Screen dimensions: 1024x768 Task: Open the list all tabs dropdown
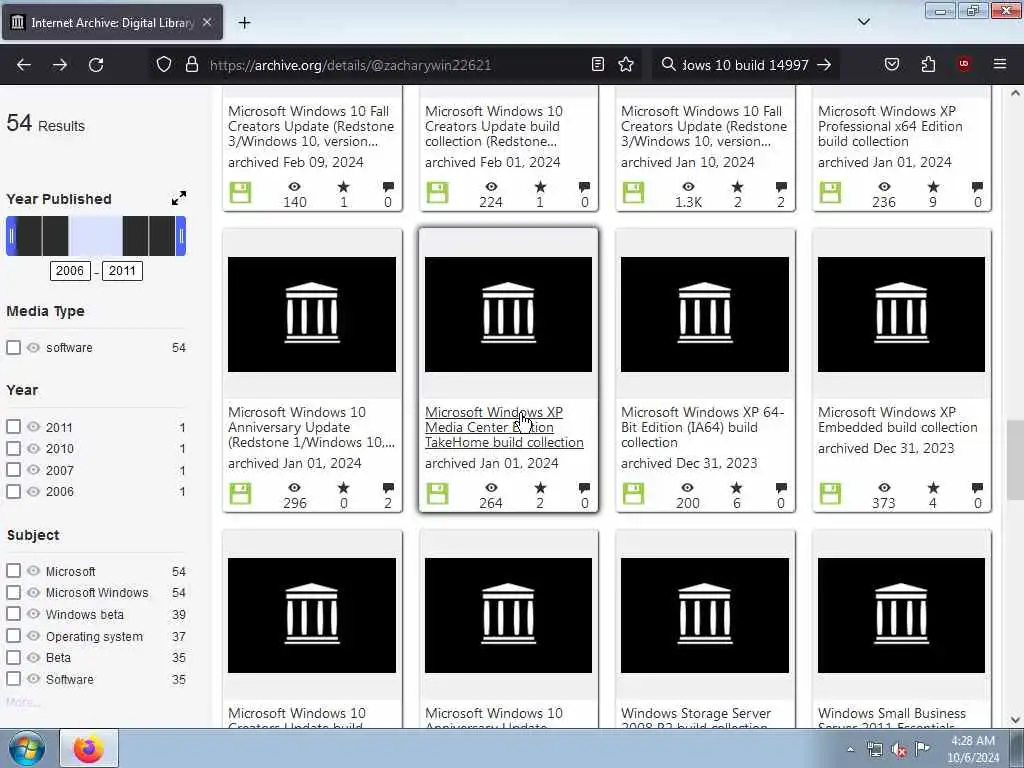864,22
